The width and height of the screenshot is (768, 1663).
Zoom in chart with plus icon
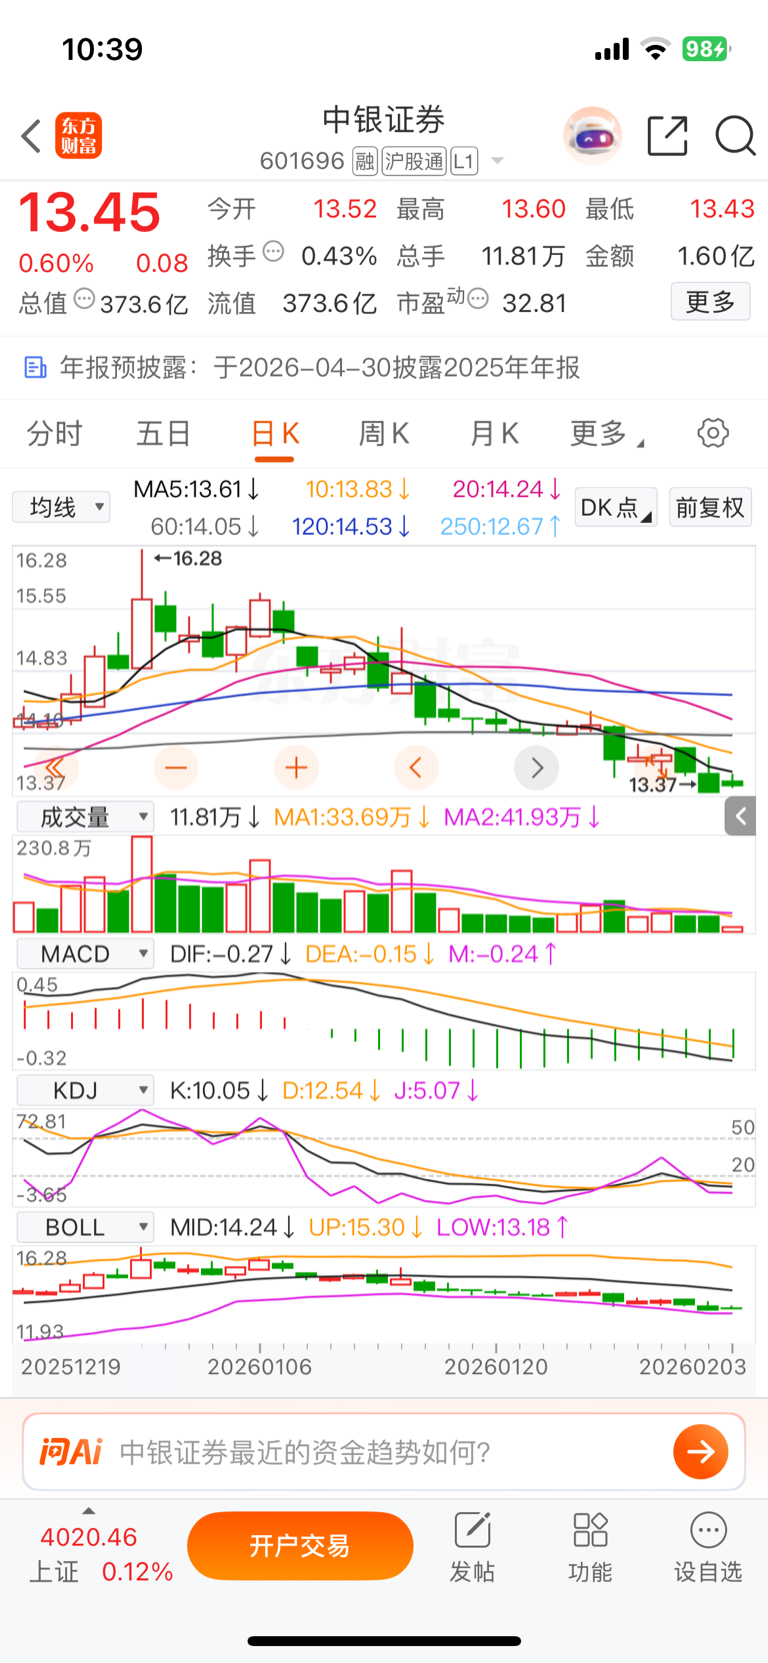point(296,768)
